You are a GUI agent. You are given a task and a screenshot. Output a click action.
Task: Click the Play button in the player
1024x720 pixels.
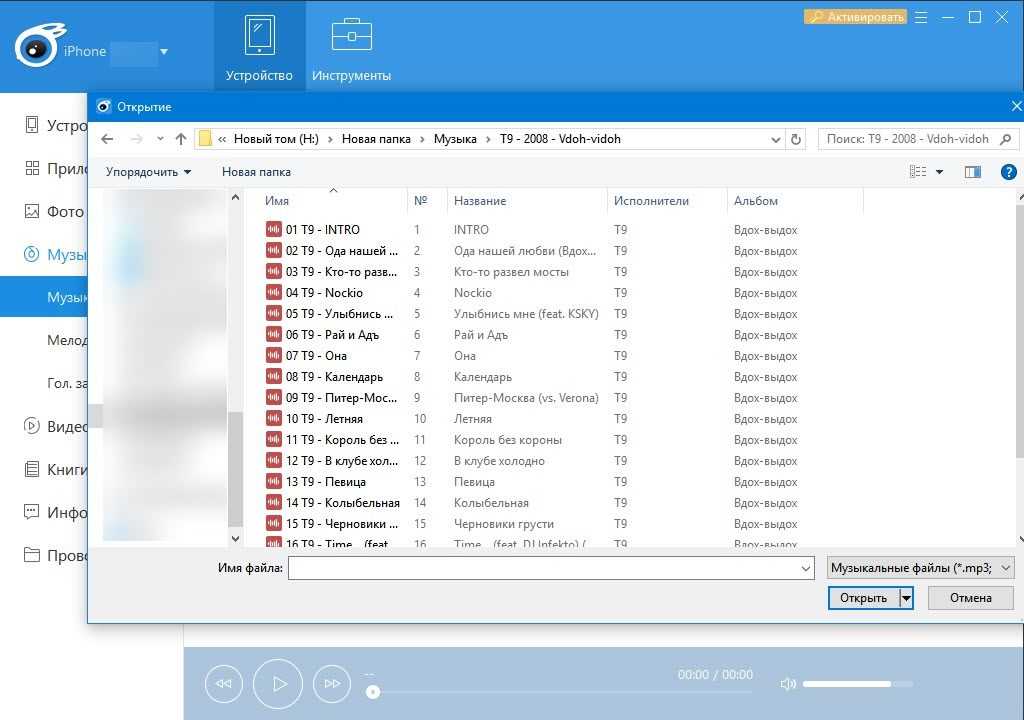pyautogui.click(x=278, y=684)
